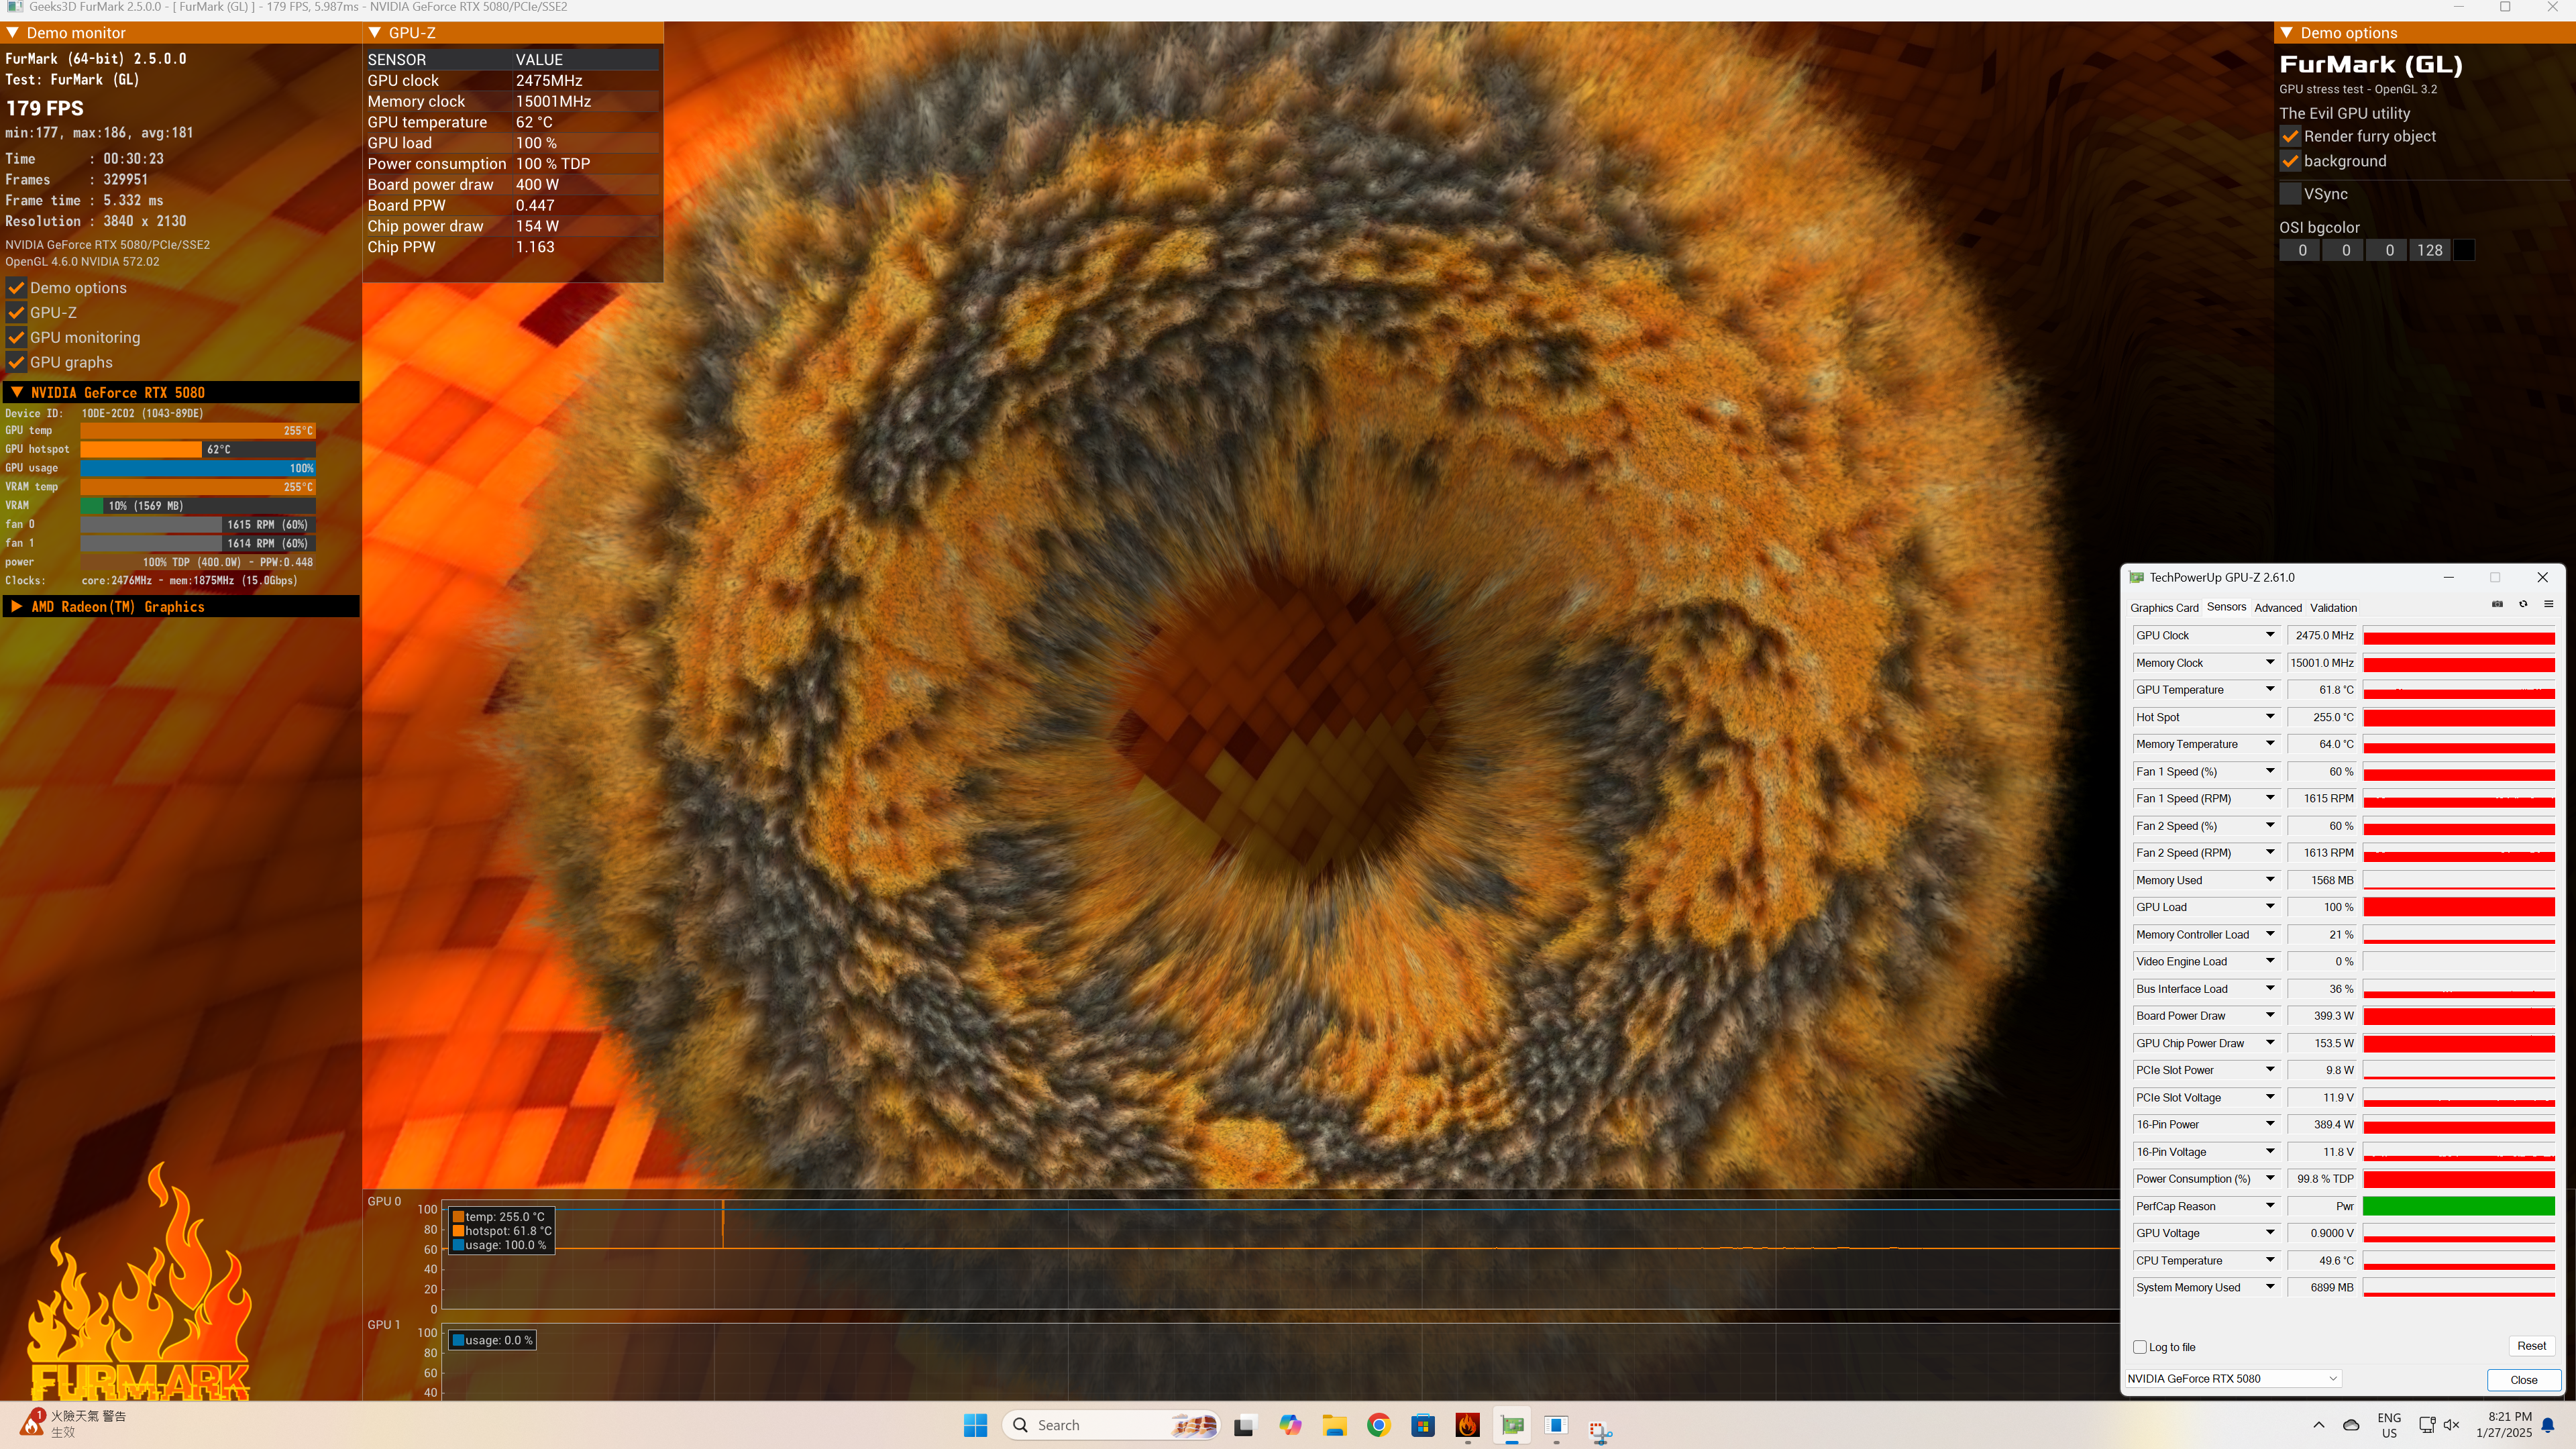Viewport: 2576px width, 1449px height.
Task: Open the System Memory Used sensor dropdown
Action: pos(2270,1287)
